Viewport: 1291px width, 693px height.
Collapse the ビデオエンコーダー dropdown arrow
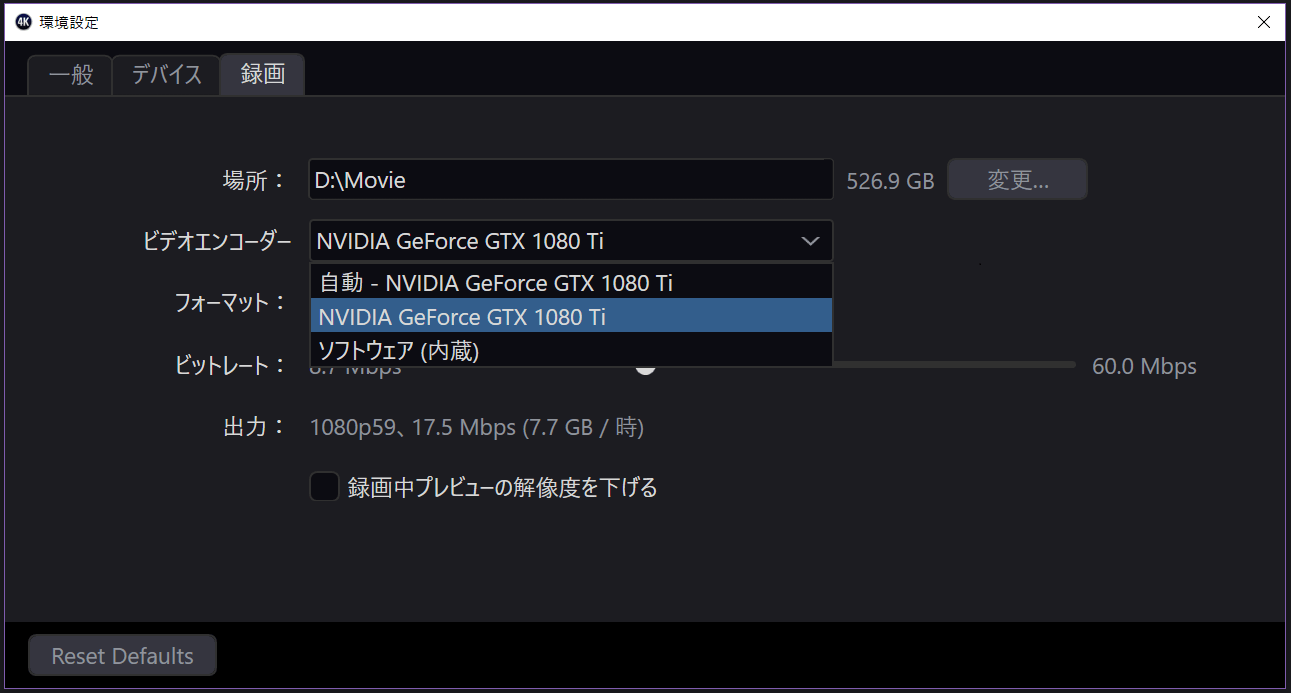[x=811, y=241]
